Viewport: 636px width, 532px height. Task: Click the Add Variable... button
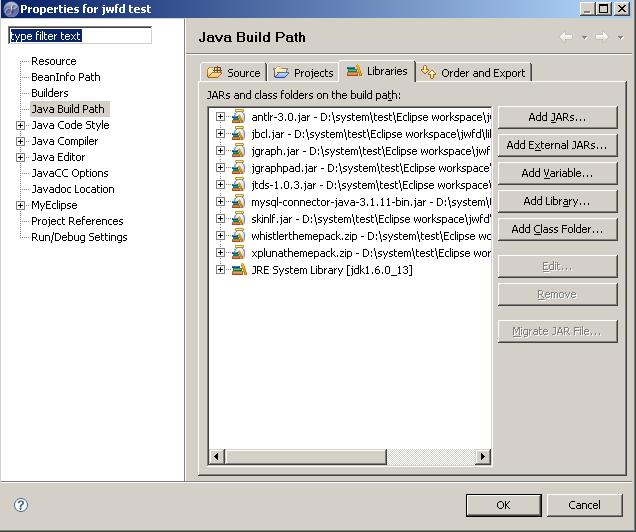click(557, 173)
